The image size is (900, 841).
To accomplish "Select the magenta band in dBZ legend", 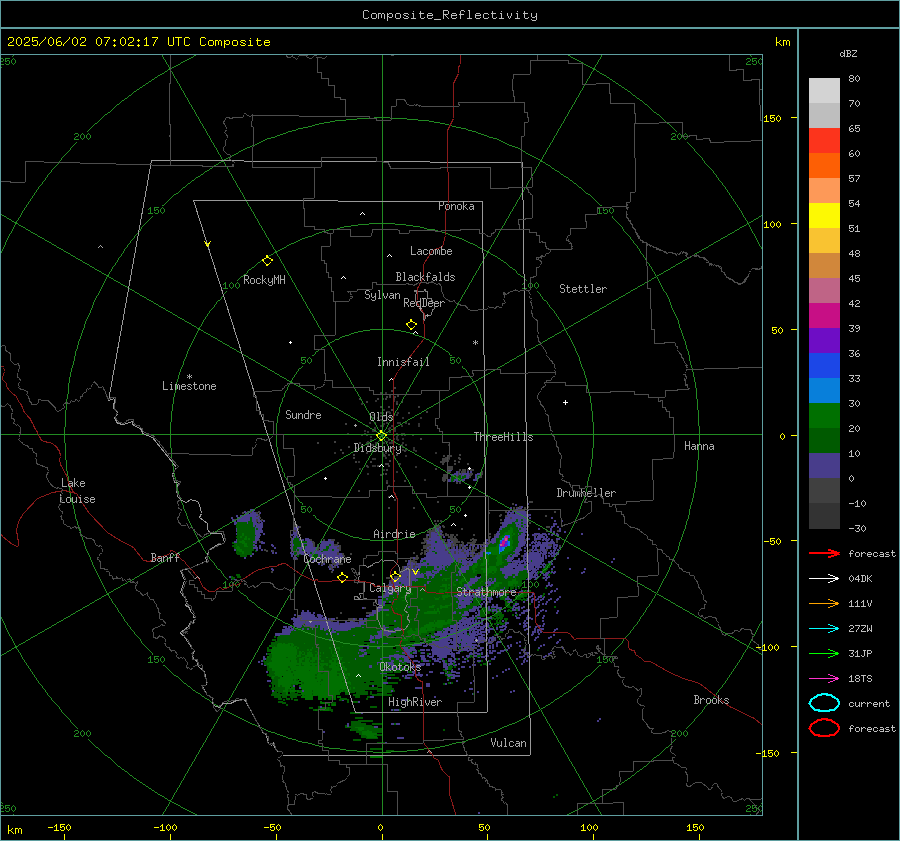I will (824, 315).
